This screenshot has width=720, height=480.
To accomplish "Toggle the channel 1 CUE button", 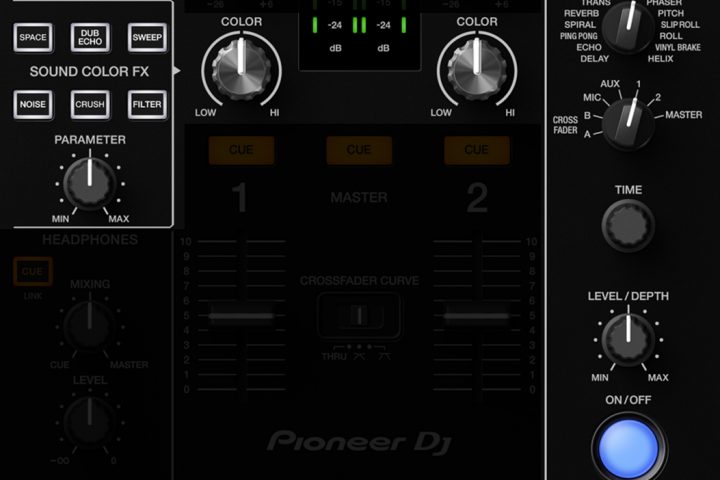I will (x=240, y=150).
